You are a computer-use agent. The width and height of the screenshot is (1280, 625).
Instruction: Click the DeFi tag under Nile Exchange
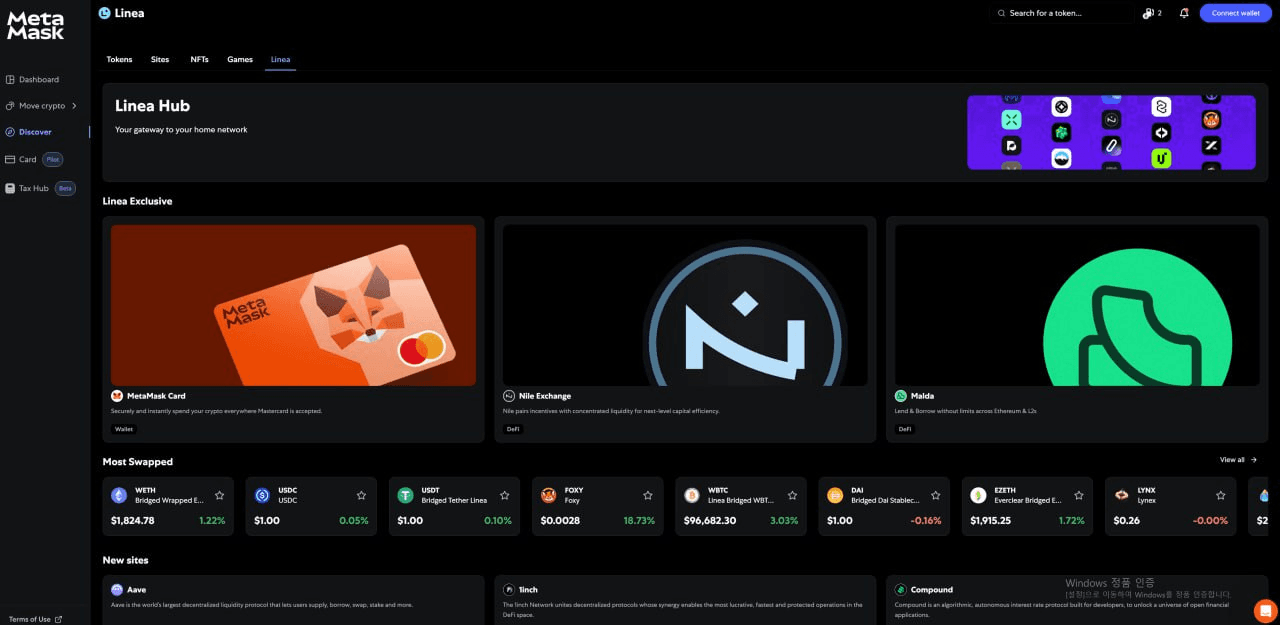point(513,429)
